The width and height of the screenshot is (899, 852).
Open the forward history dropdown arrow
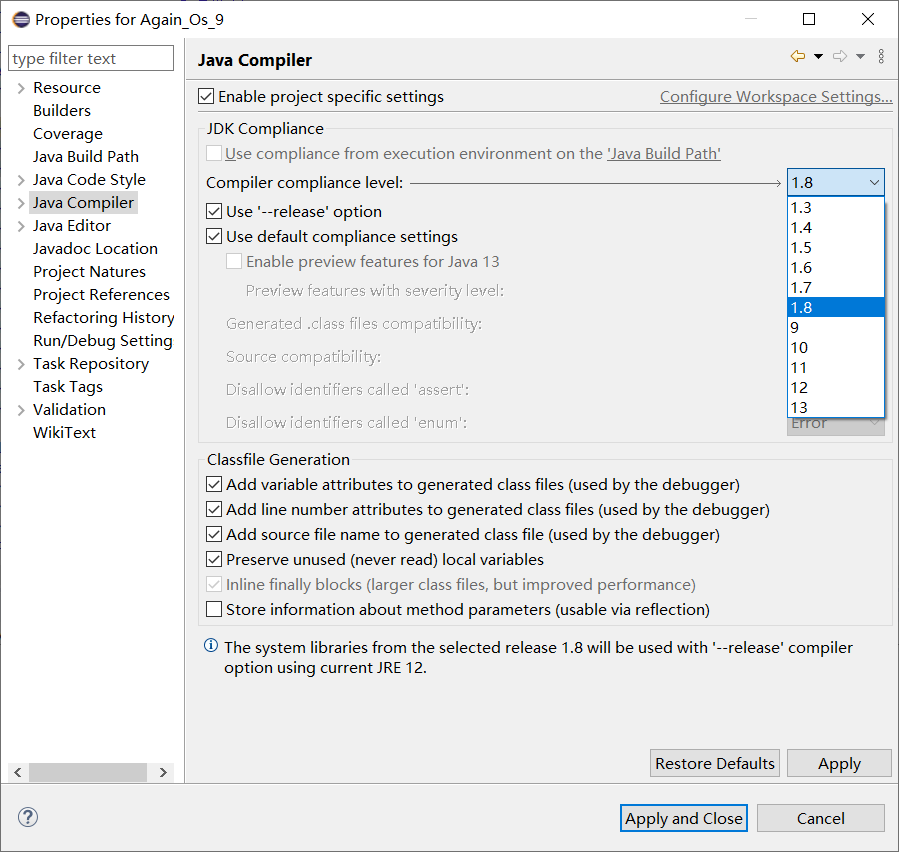pyautogui.click(x=861, y=57)
